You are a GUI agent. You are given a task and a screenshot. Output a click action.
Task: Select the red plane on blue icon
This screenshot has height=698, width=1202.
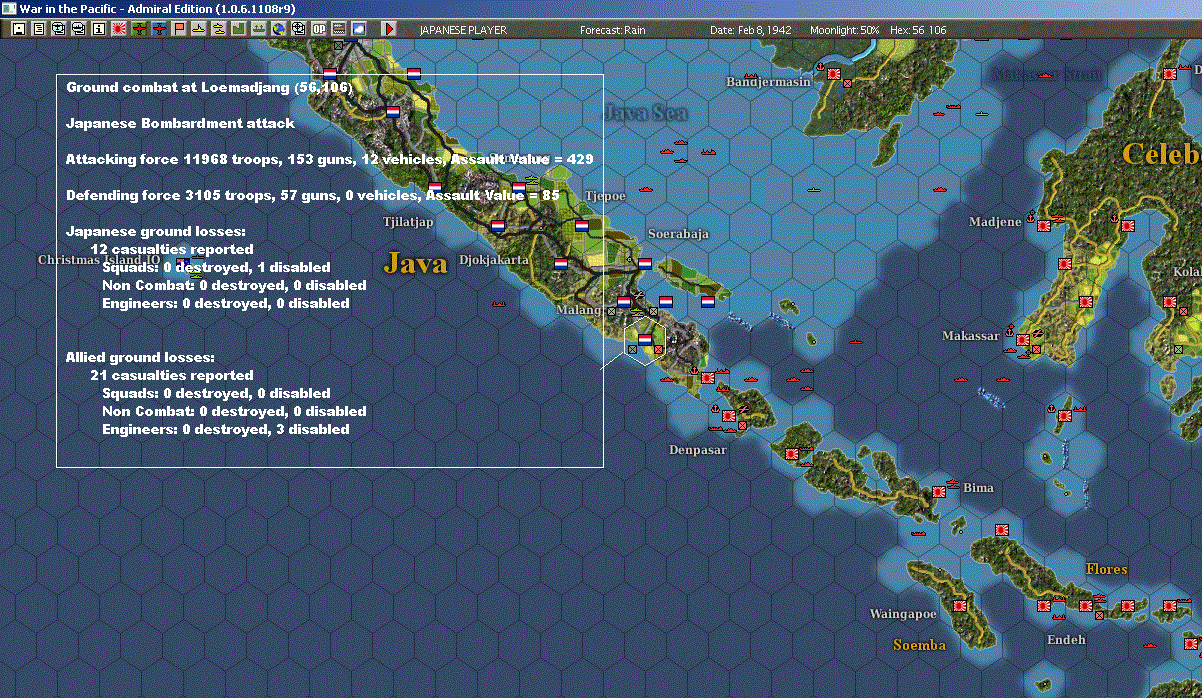point(158,29)
